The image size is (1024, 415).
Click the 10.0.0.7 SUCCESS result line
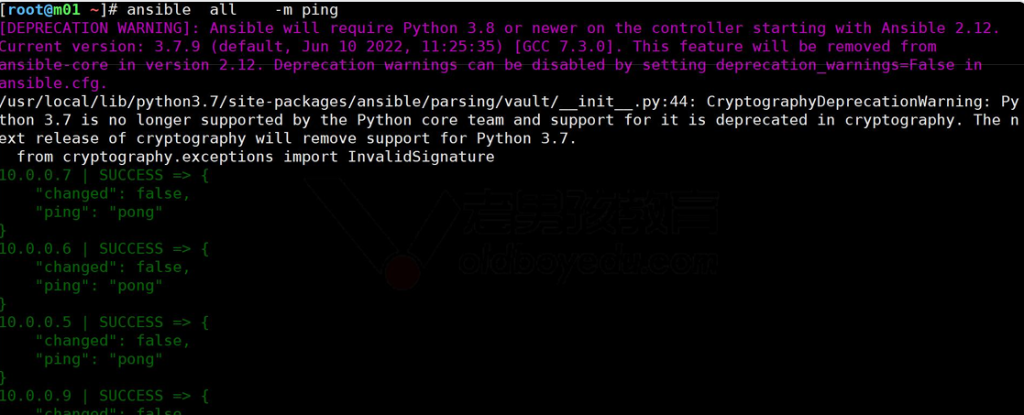tap(103, 175)
